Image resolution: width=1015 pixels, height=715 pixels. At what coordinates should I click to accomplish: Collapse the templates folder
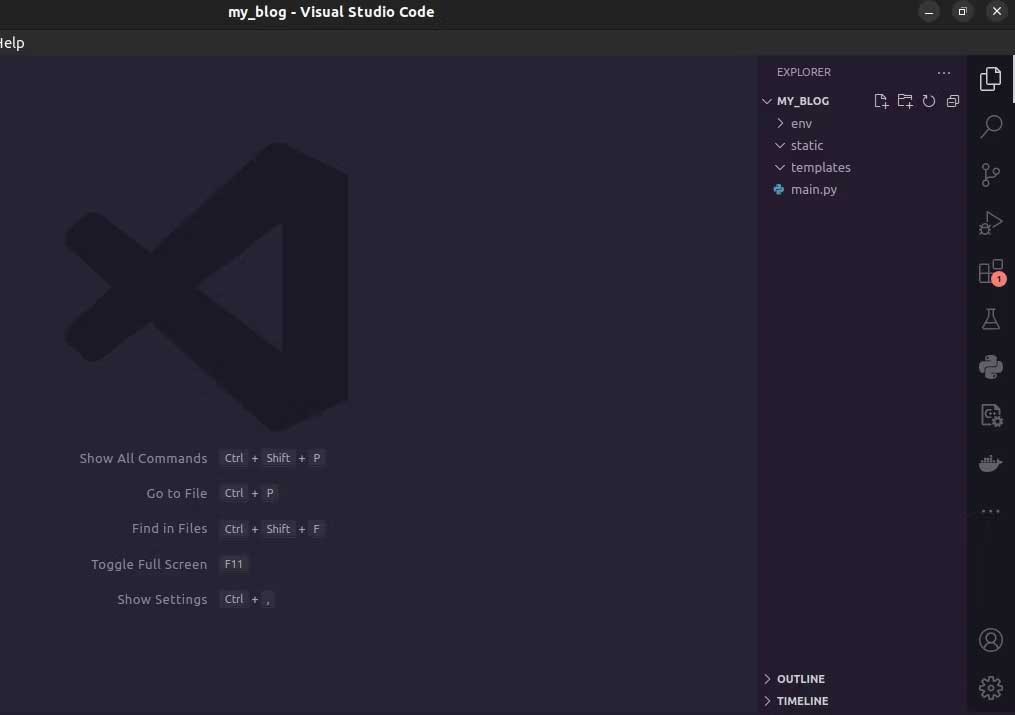821,167
